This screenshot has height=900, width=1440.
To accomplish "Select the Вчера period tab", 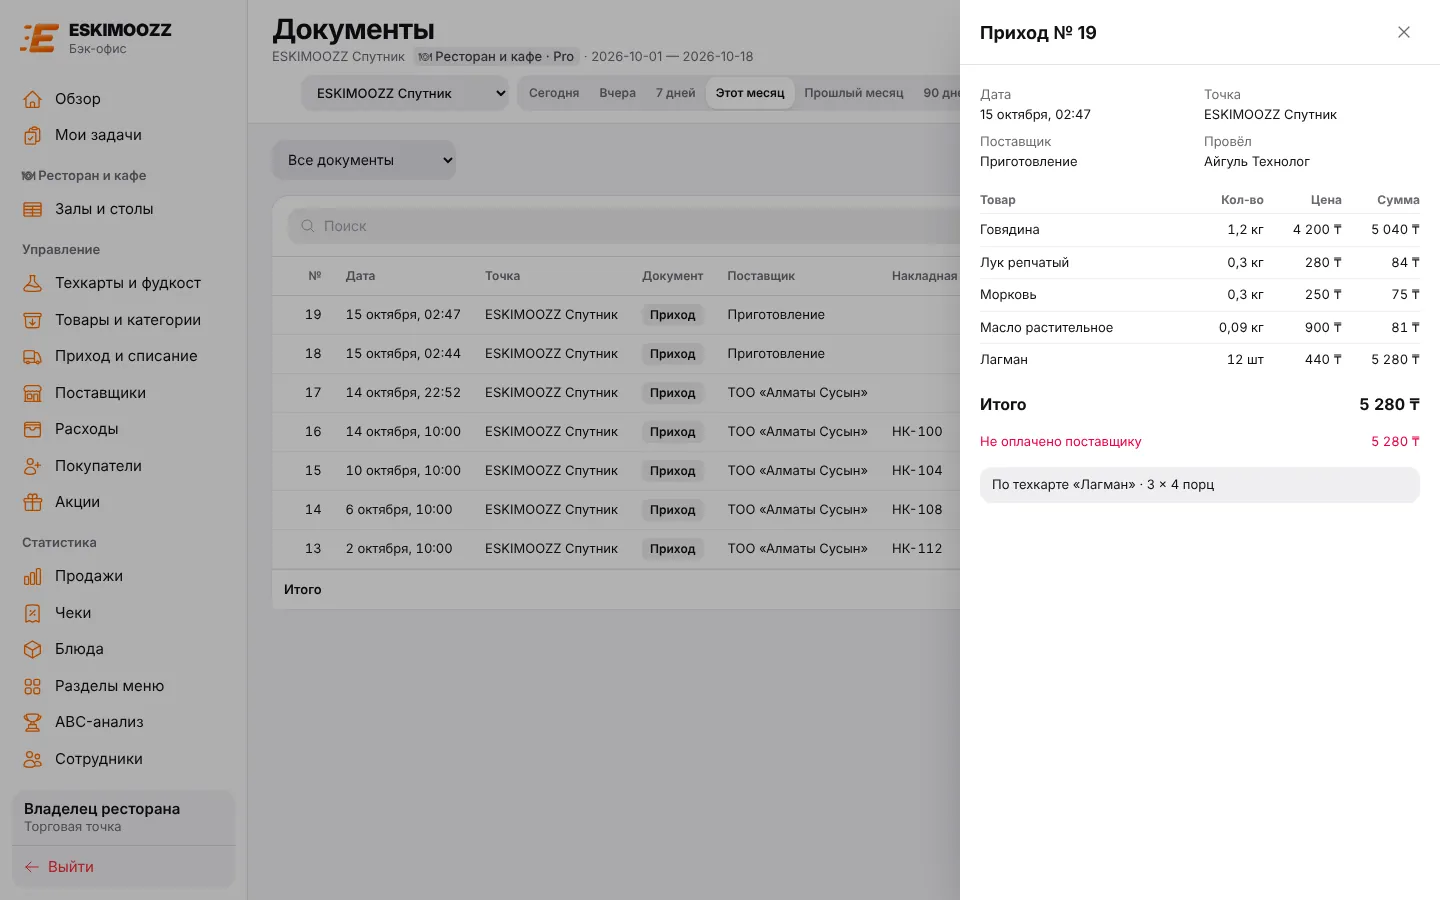I will point(618,93).
